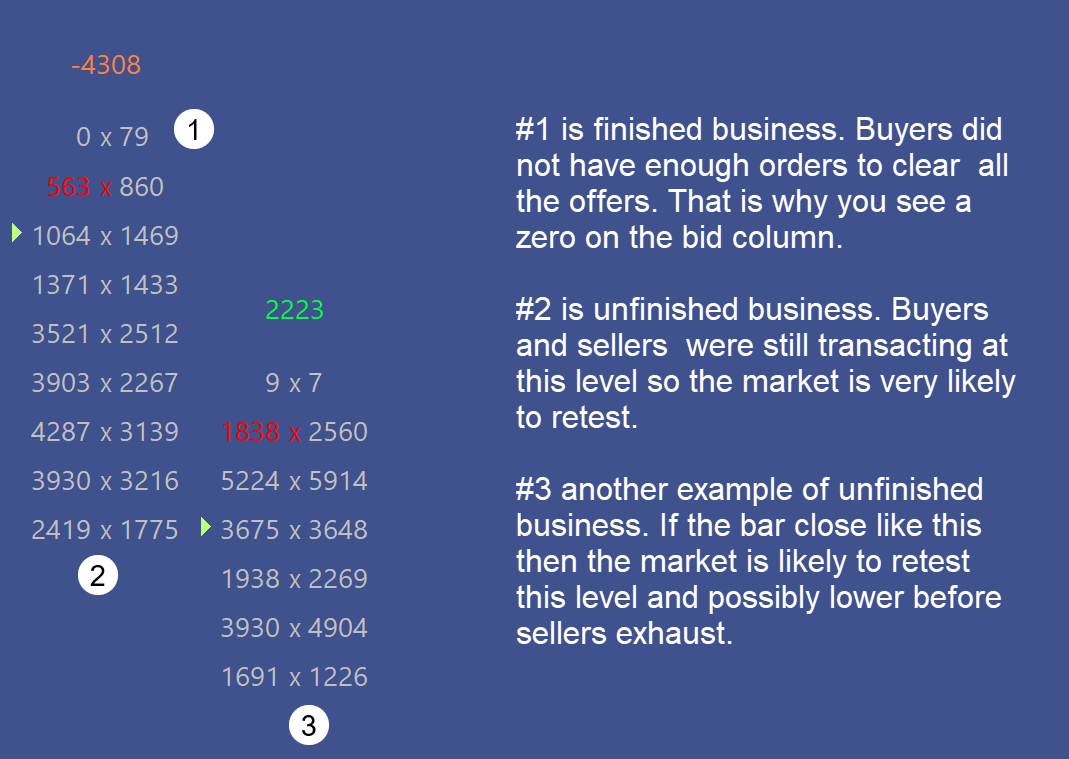Click the 4287 x 3139 row
The width and height of the screenshot is (1069, 759).
105,432
